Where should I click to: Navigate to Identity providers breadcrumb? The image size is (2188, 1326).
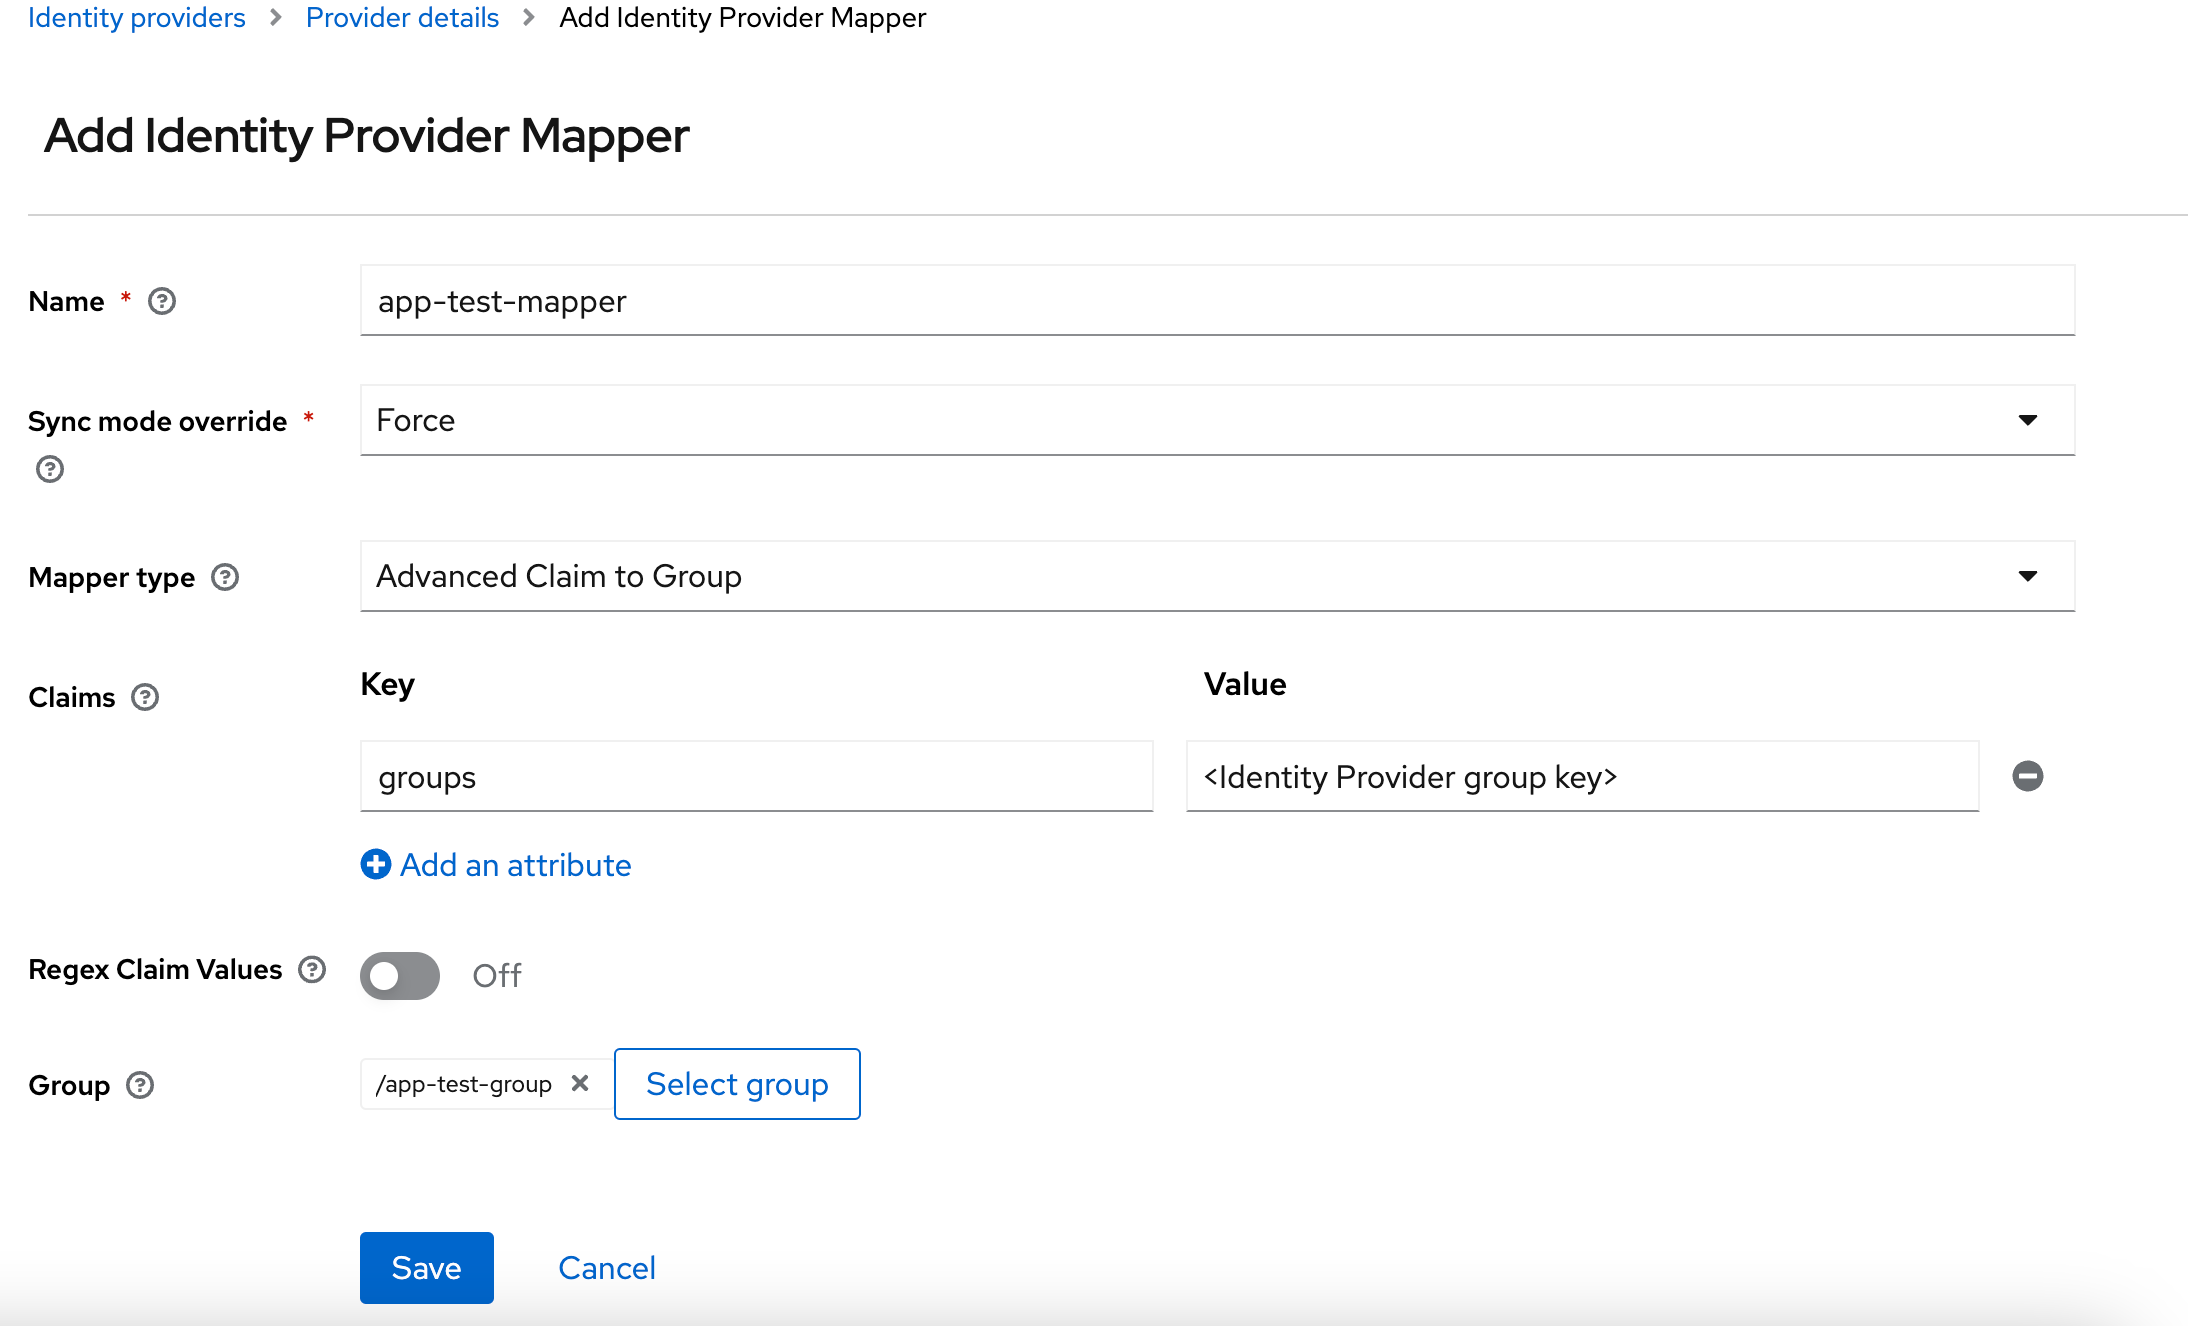pyautogui.click(x=136, y=17)
